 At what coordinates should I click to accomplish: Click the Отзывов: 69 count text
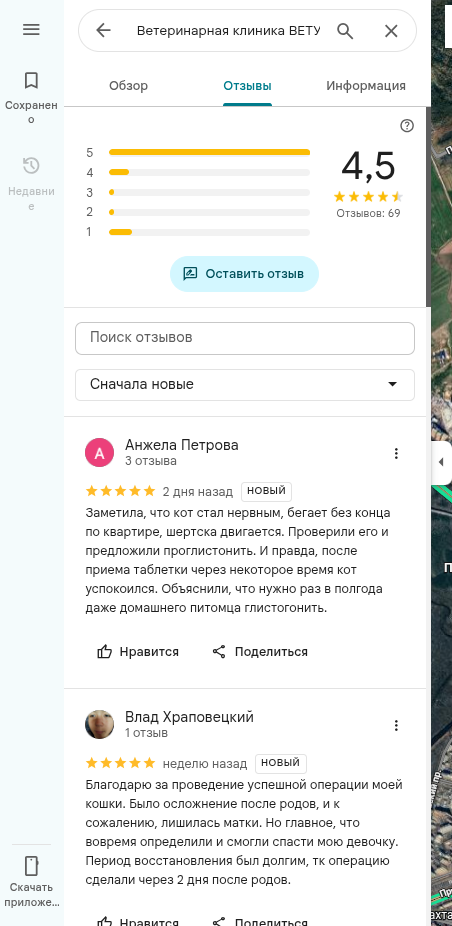click(368, 214)
